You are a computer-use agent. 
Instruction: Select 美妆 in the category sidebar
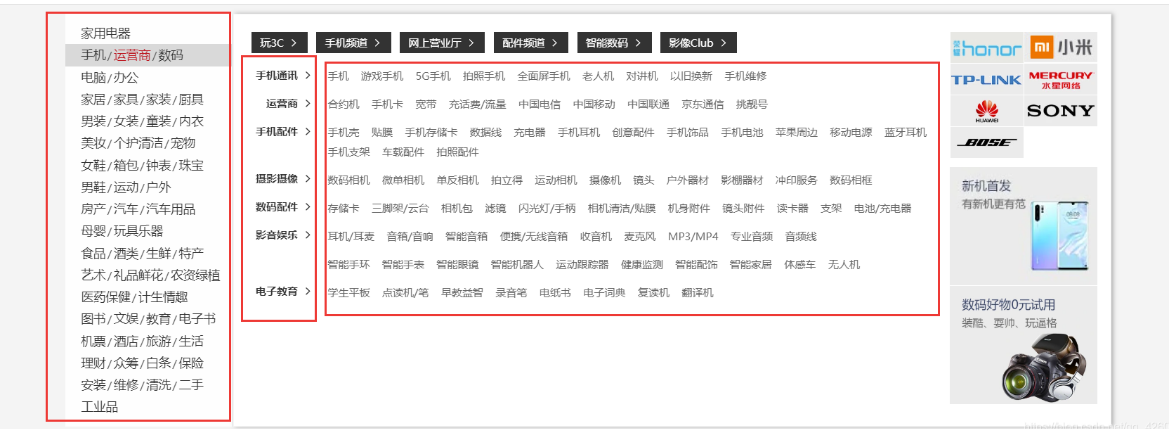click(93, 143)
